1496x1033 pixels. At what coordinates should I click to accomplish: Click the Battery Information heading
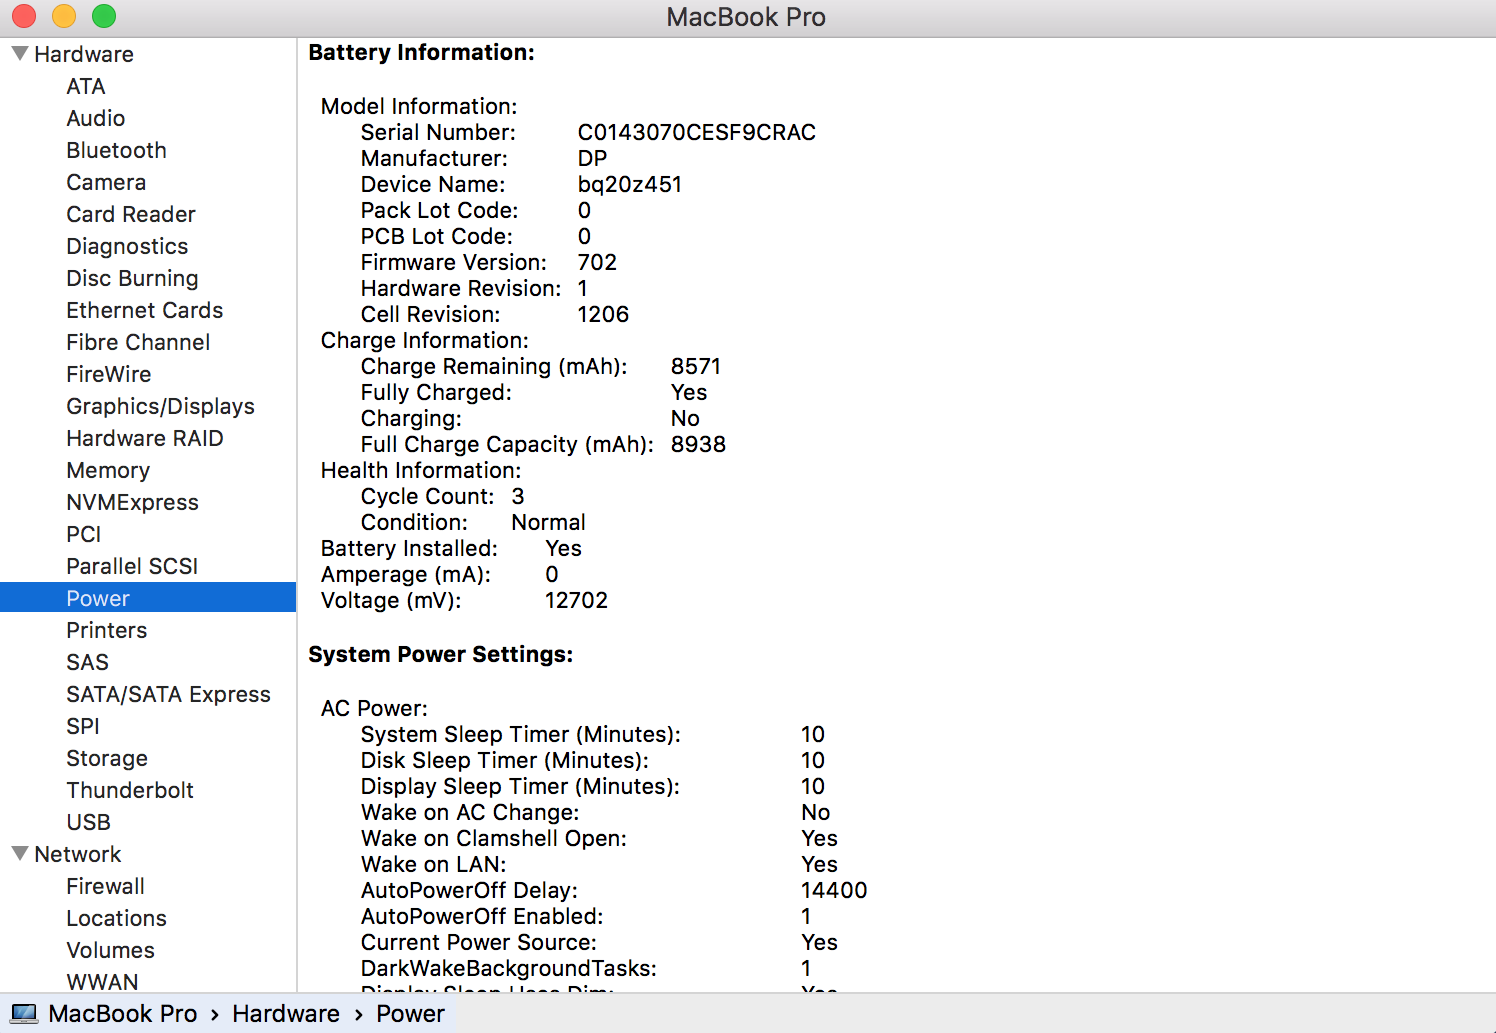[421, 52]
